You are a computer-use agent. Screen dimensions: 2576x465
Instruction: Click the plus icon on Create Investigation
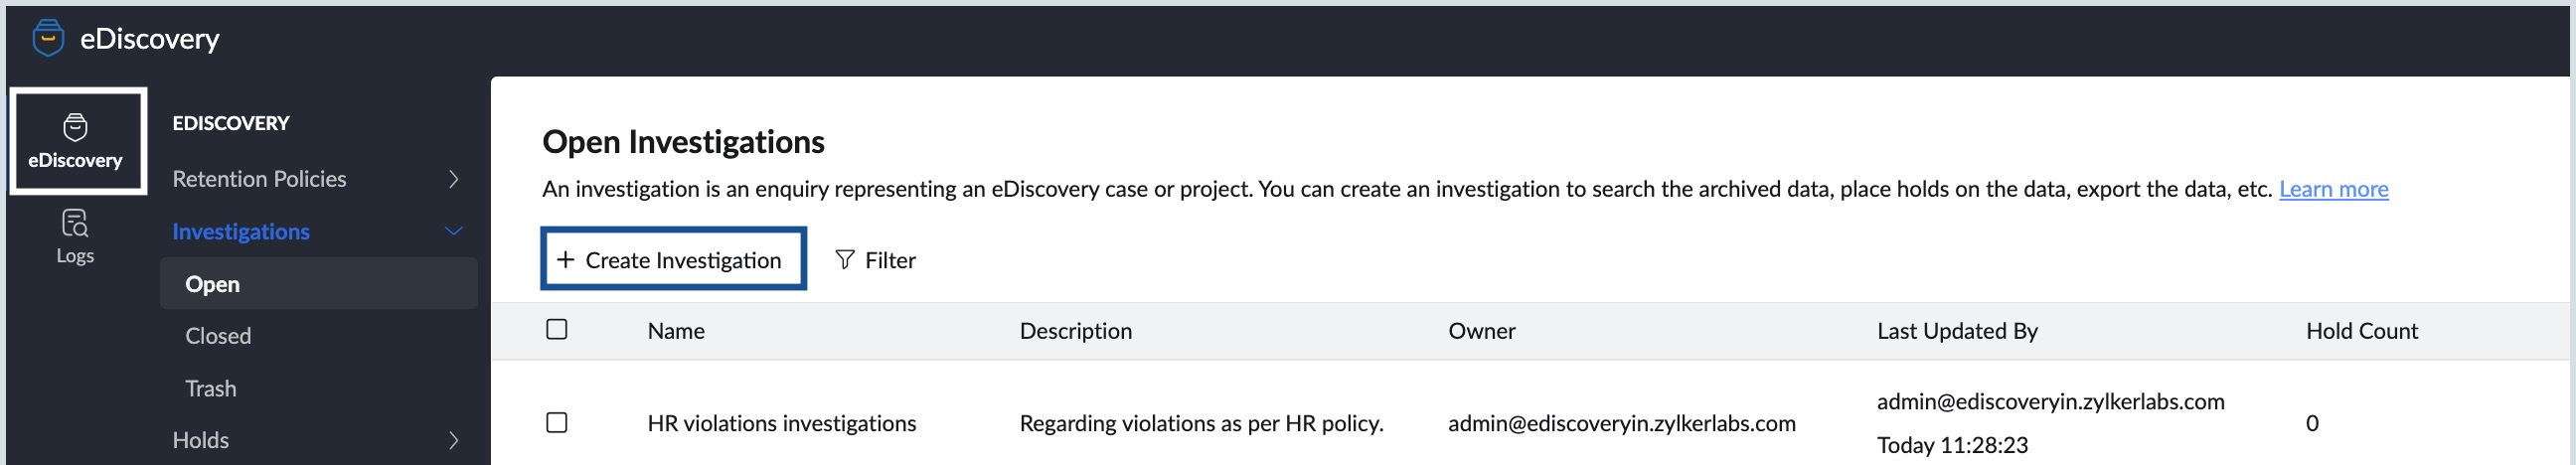(565, 260)
